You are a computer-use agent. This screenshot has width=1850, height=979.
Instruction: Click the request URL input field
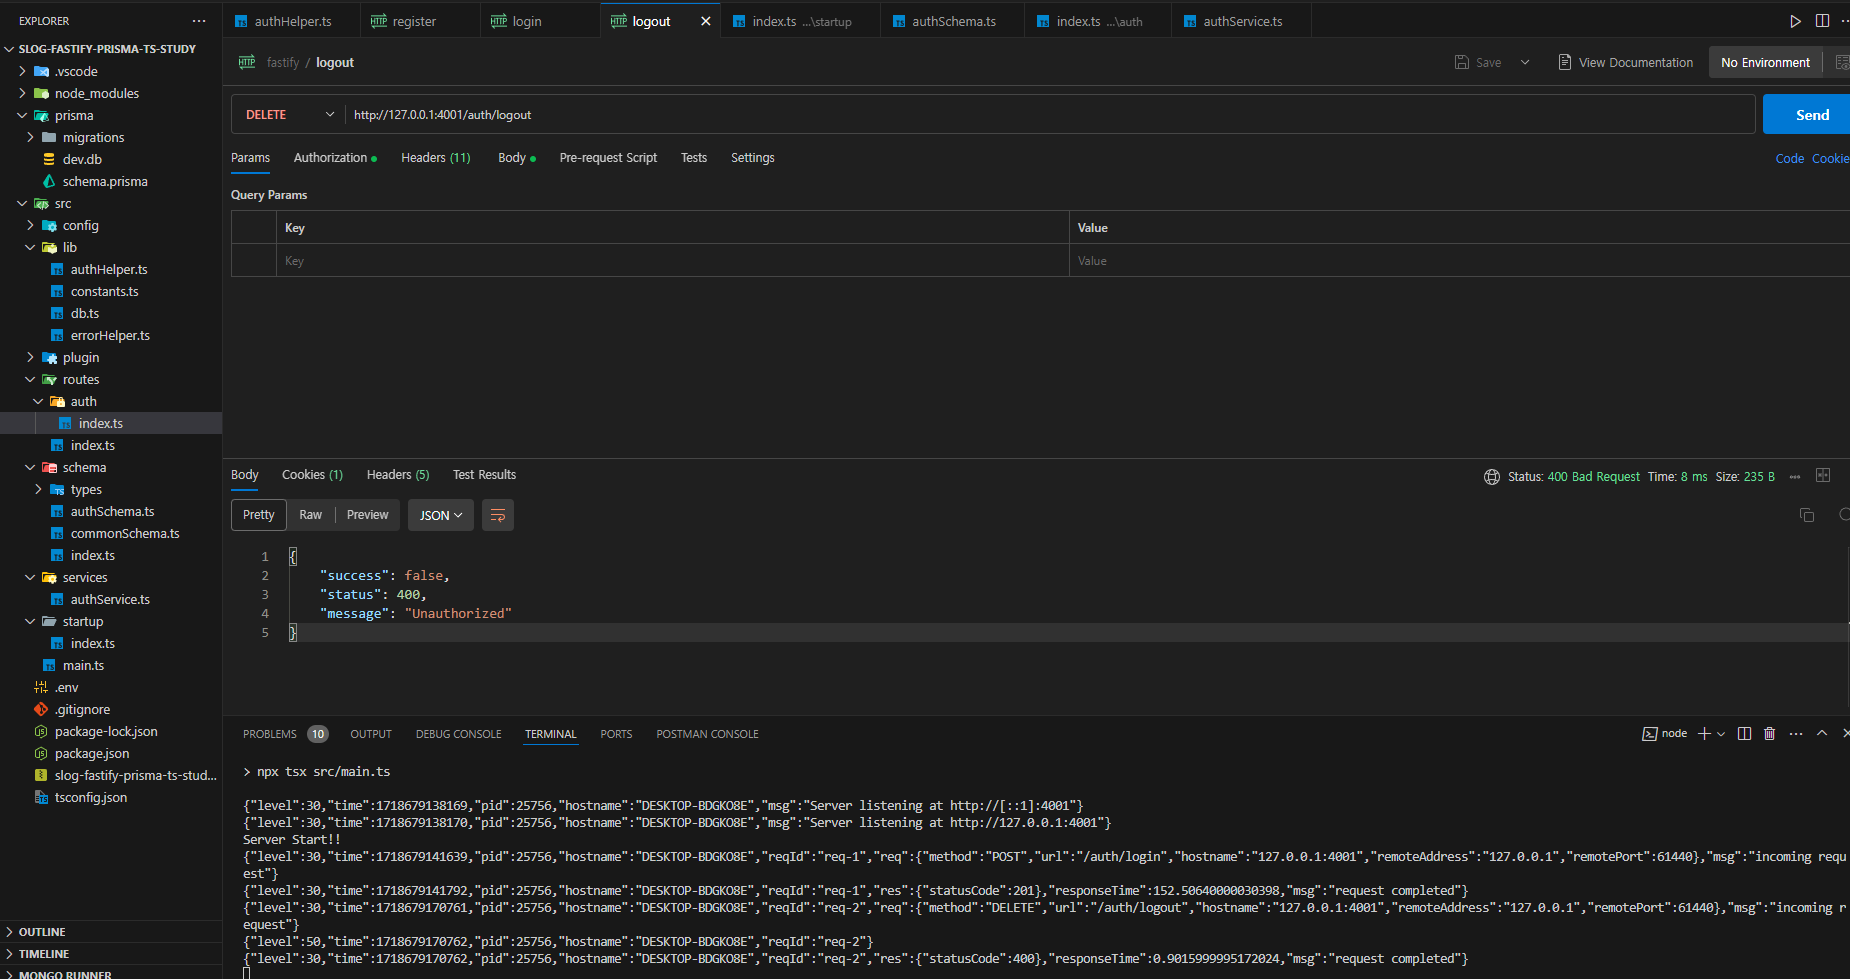click(x=1050, y=115)
